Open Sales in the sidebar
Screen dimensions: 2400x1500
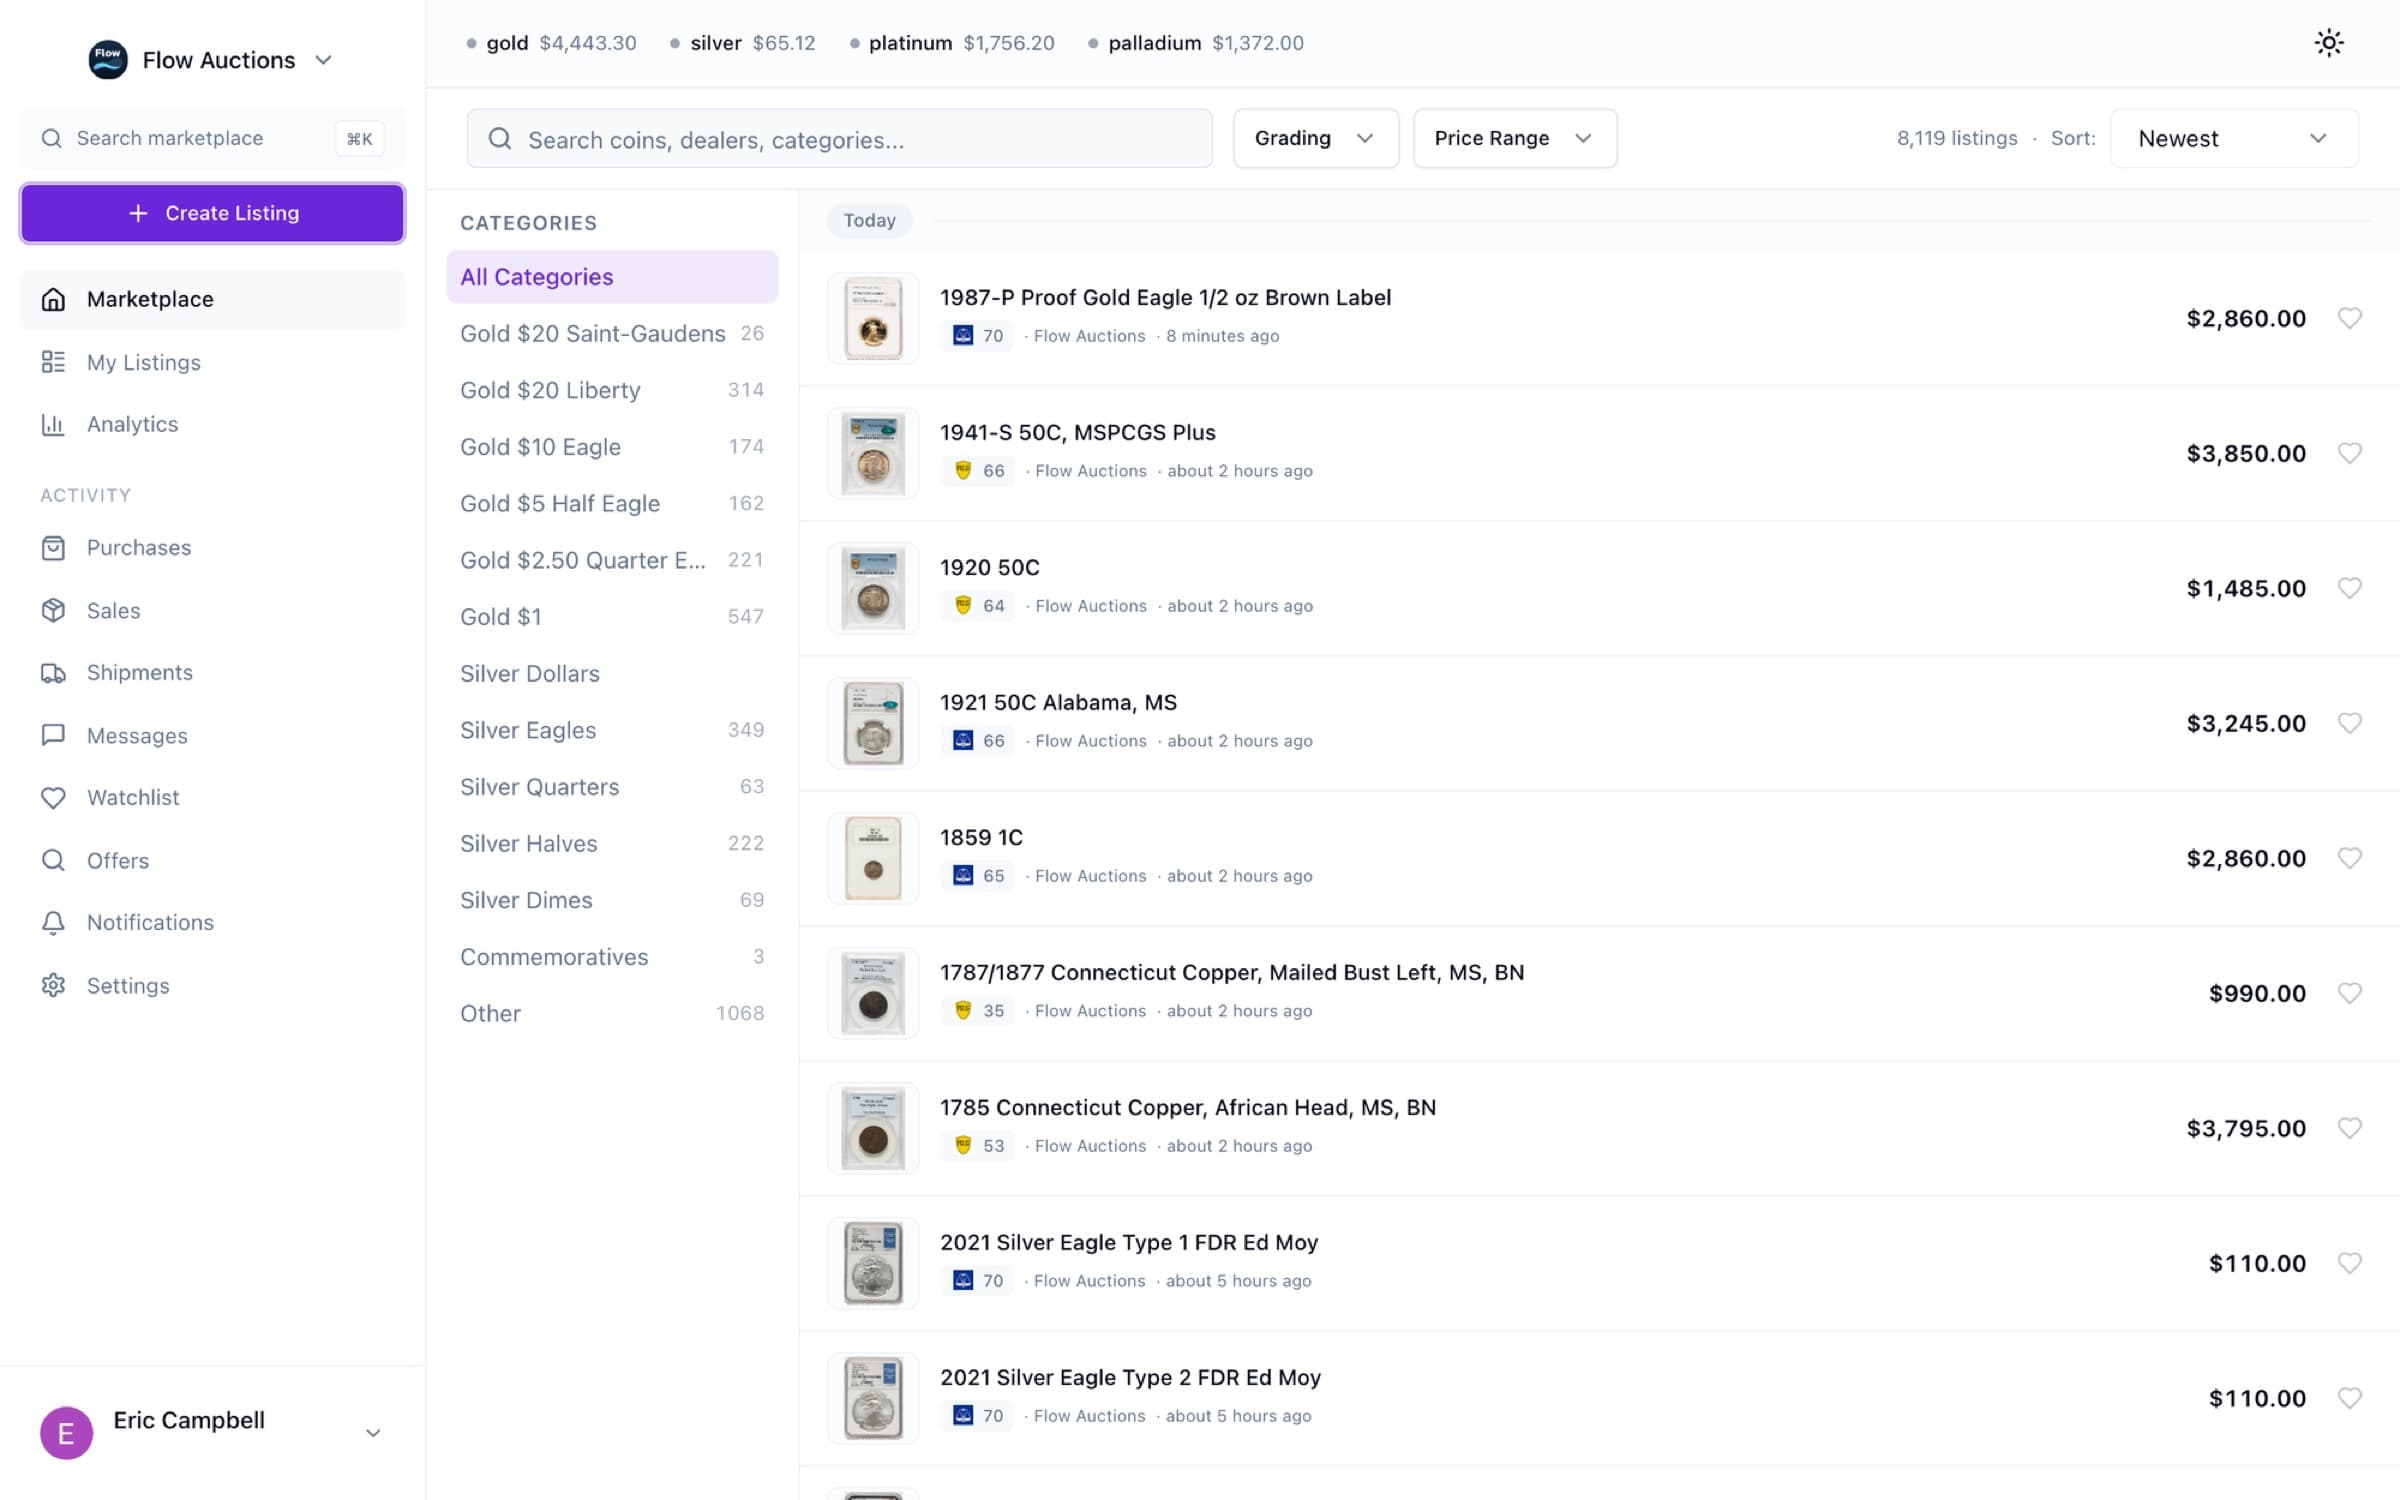point(212,610)
